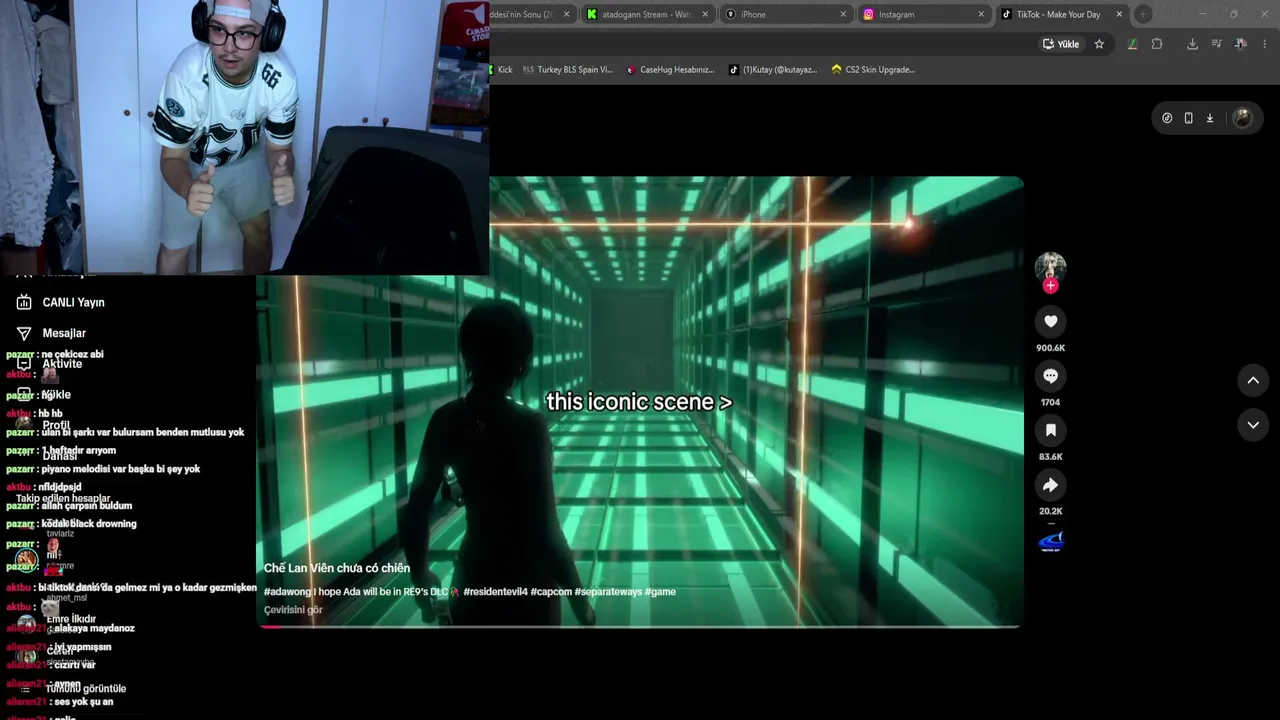Click the phone icon in TikTok's top pill
This screenshot has height=720, width=1280.
pos(1188,118)
